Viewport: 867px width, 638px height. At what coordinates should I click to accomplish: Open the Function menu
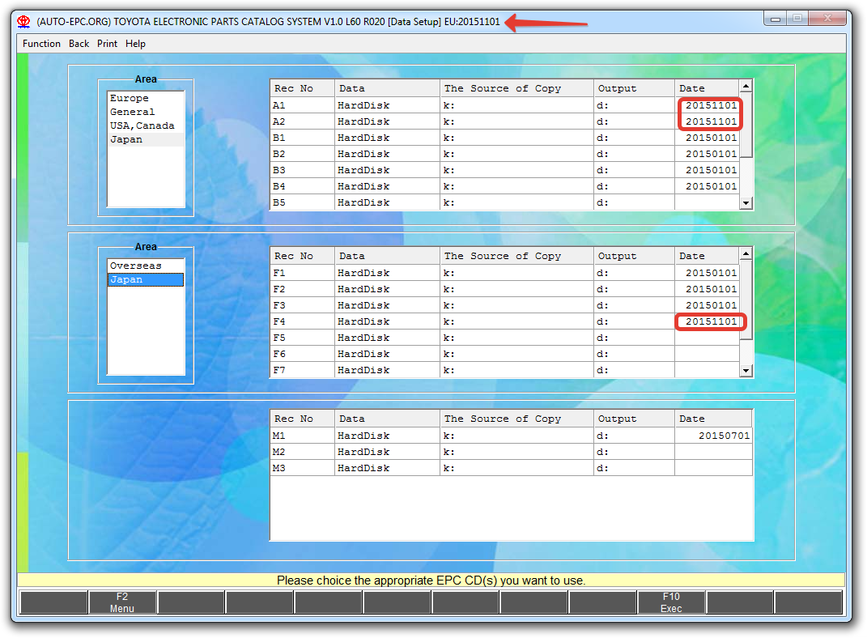[x=41, y=44]
